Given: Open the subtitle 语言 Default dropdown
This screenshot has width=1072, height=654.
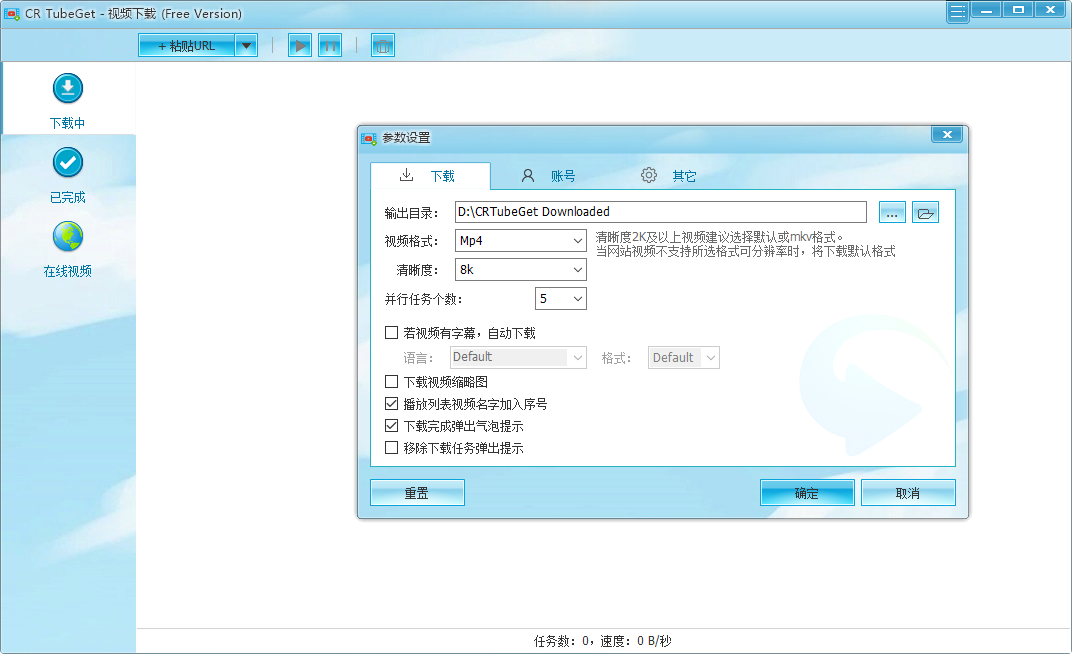Looking at the screenshot, I should pyautogui.click(x=578, y=357).
